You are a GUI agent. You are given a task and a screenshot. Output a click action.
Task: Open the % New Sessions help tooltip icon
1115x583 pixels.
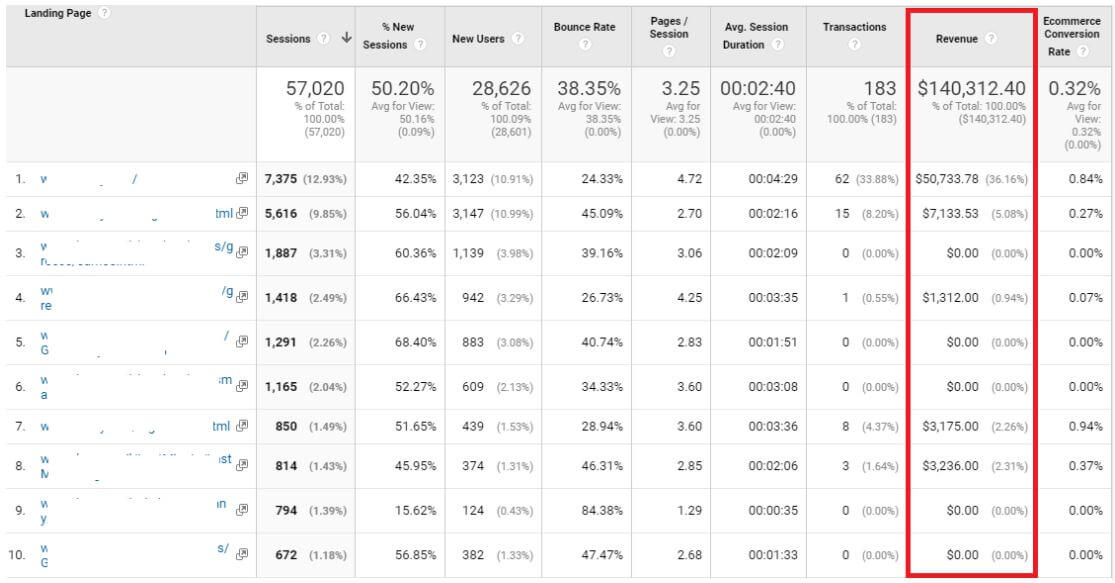click(x=420, y=45)
